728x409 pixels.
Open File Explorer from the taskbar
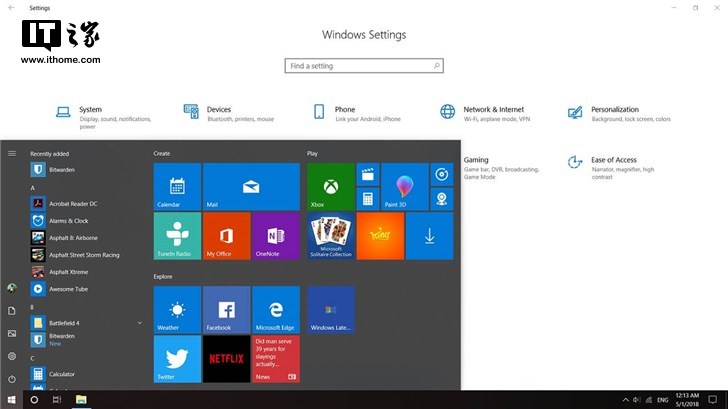(x=81, y=400)
